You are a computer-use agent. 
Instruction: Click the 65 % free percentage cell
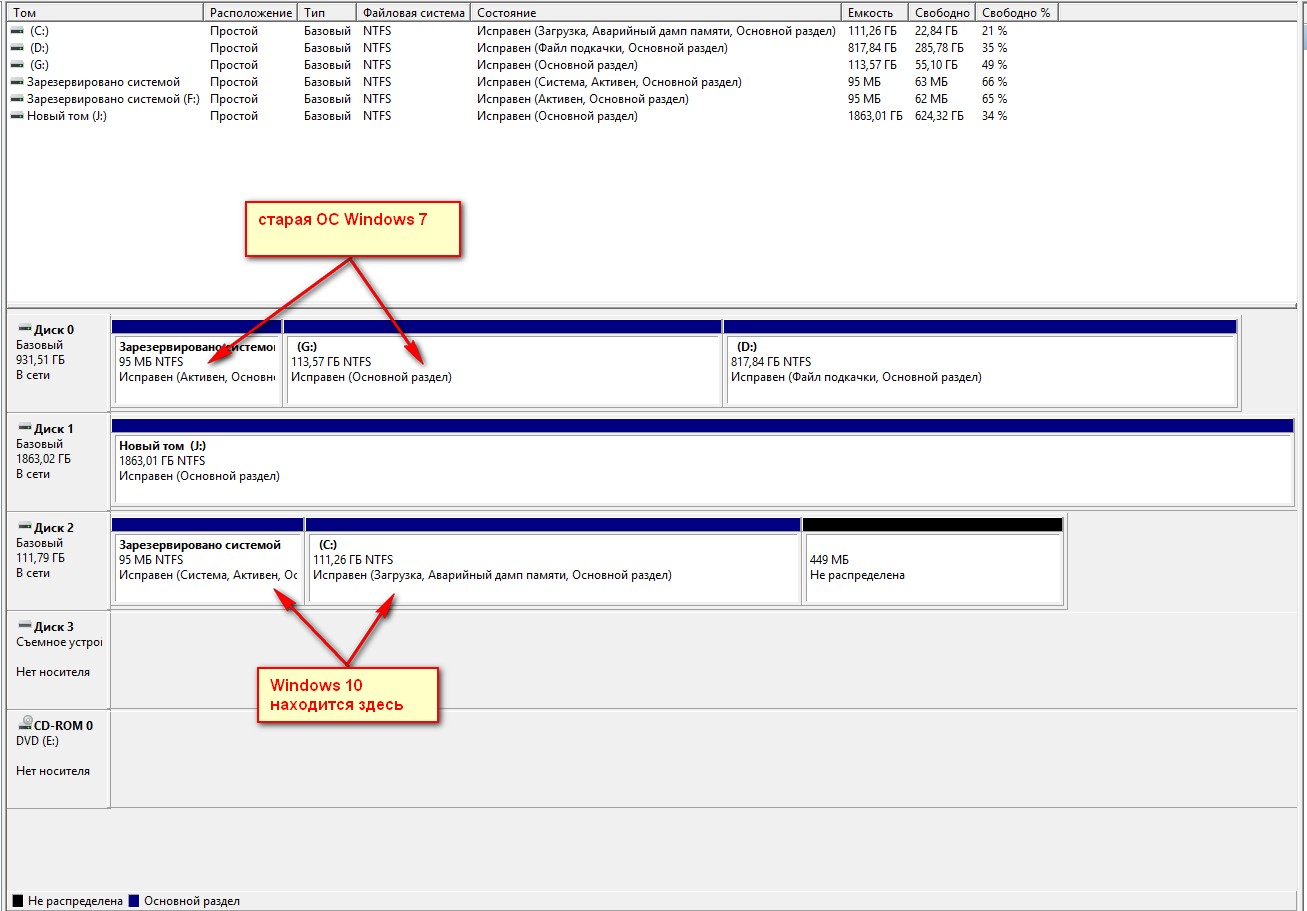tap(995, 99)
